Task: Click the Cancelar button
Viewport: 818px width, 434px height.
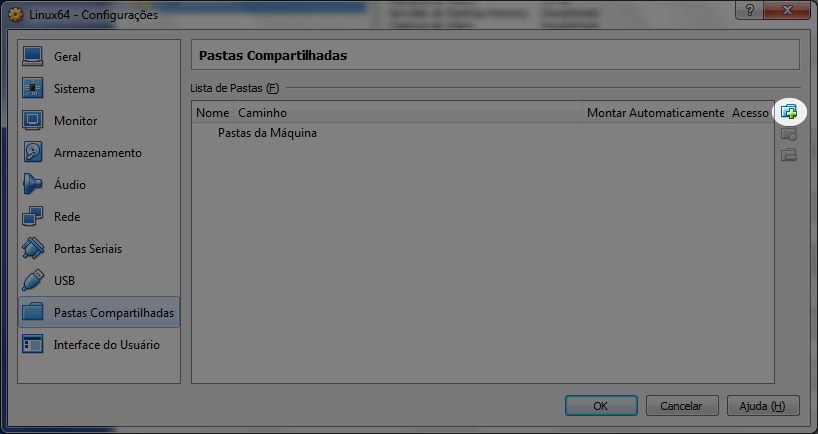Action: pyautogui.click(x=682, y=406)
